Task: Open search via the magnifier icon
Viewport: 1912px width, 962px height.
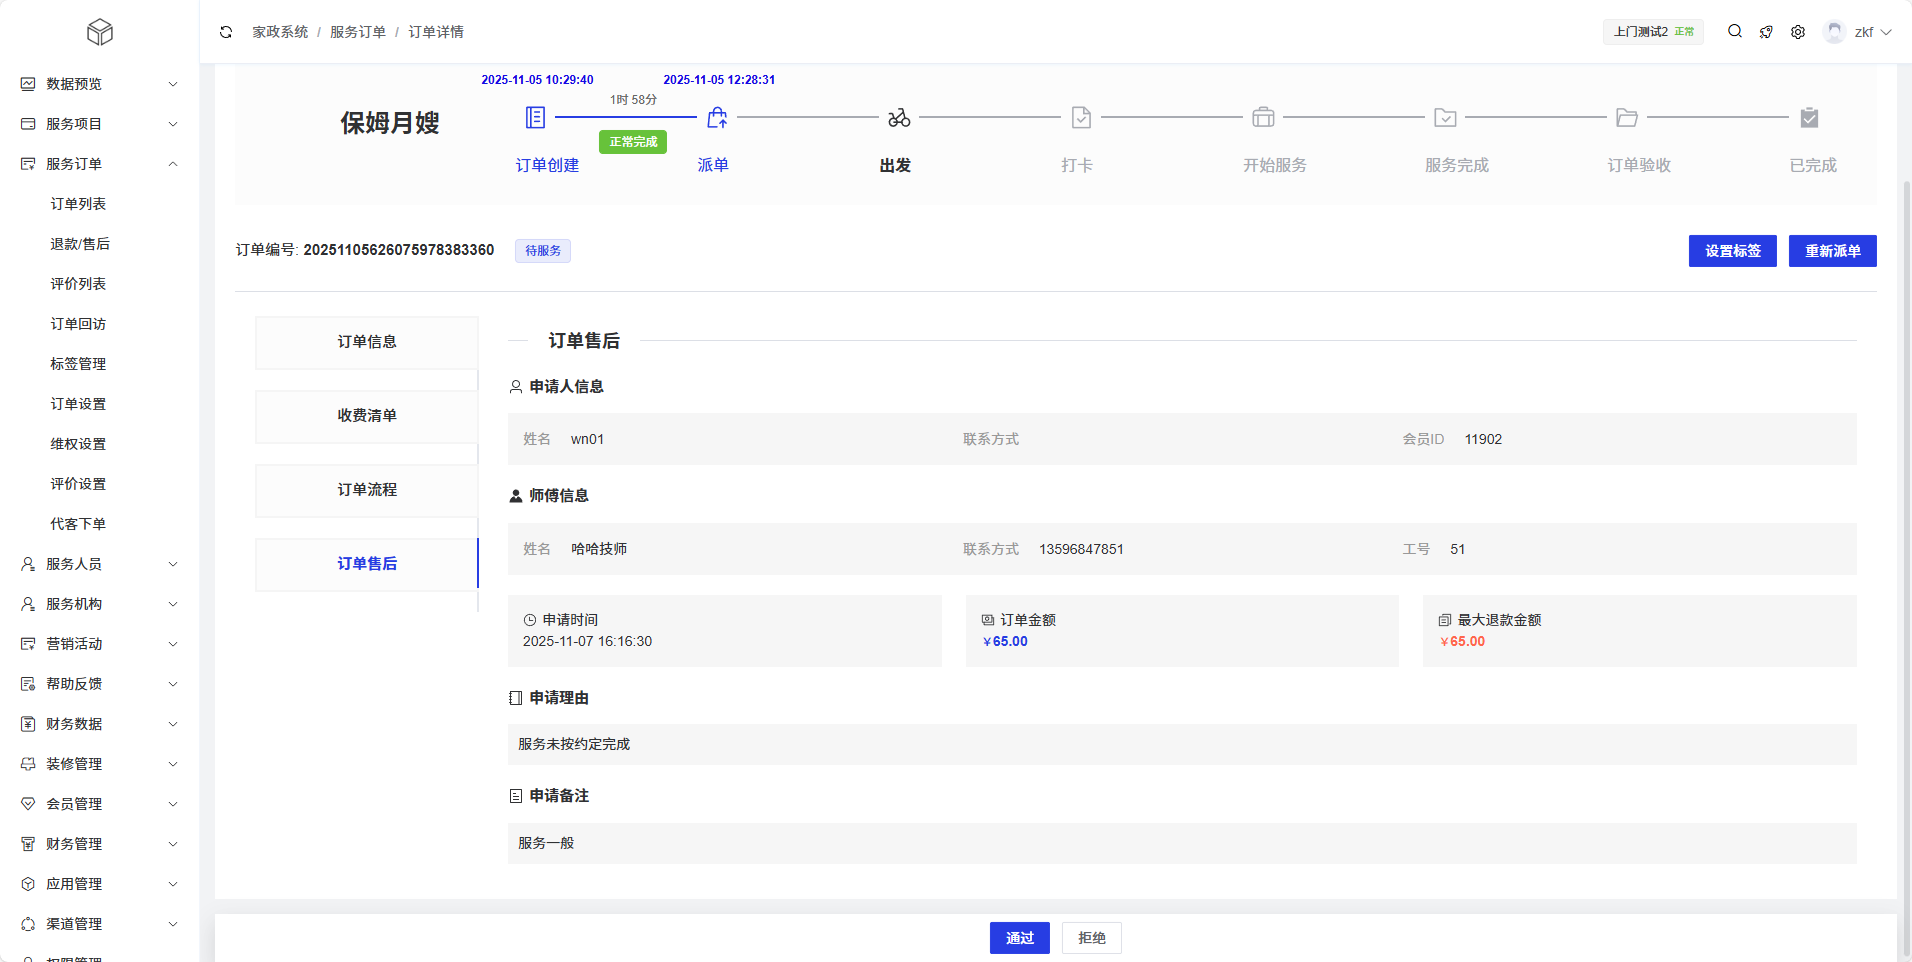Action: (1735, 32)
